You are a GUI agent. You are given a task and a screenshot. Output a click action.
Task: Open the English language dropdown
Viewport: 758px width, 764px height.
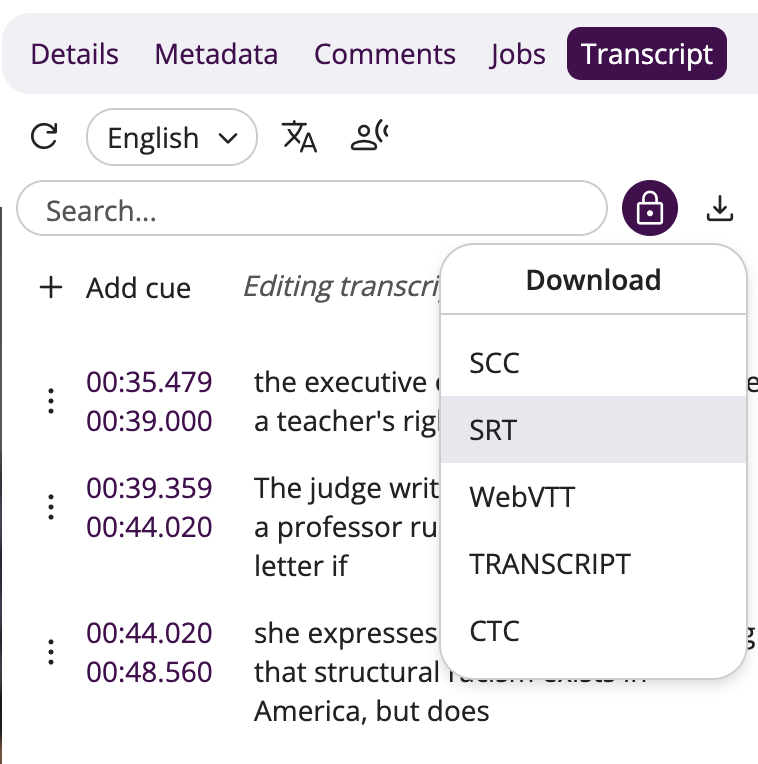click(172, 137)
